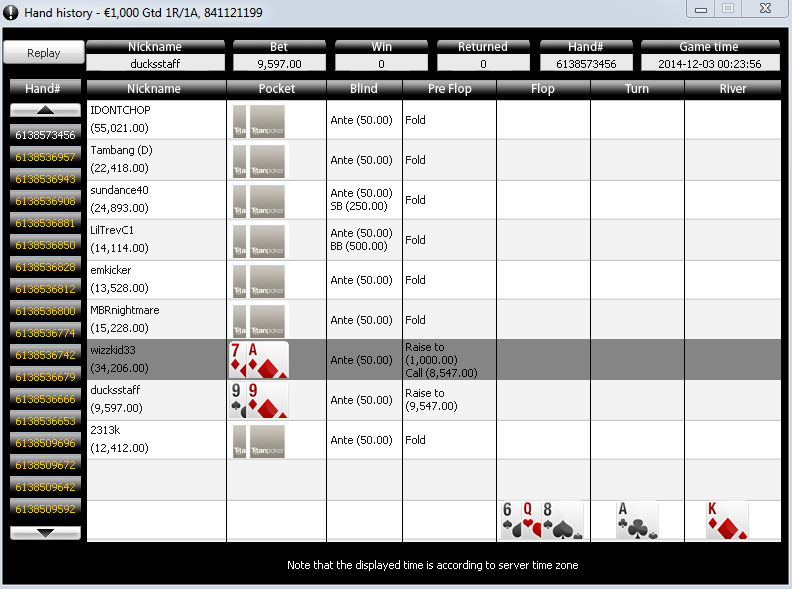
Task: Click MBRnightmare's face-down pocket cards
Action: click(259, 321)
